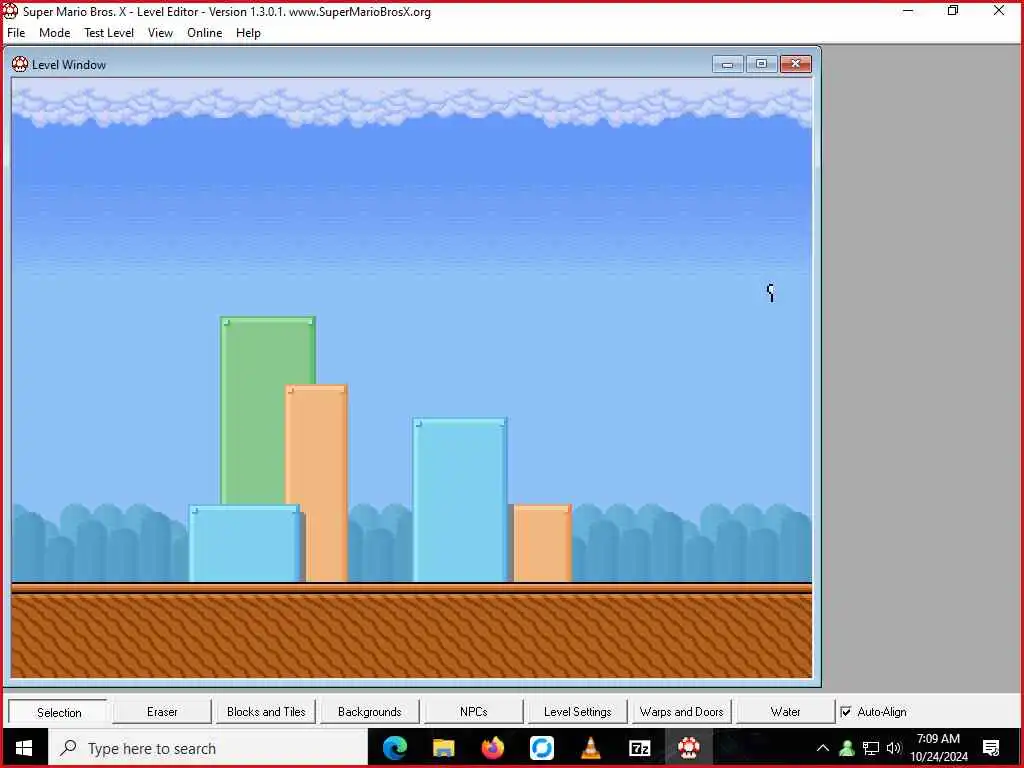This screenshot has width=1024, height=768.
Task: Open the NPCs panel
Action: pos(473,712)
